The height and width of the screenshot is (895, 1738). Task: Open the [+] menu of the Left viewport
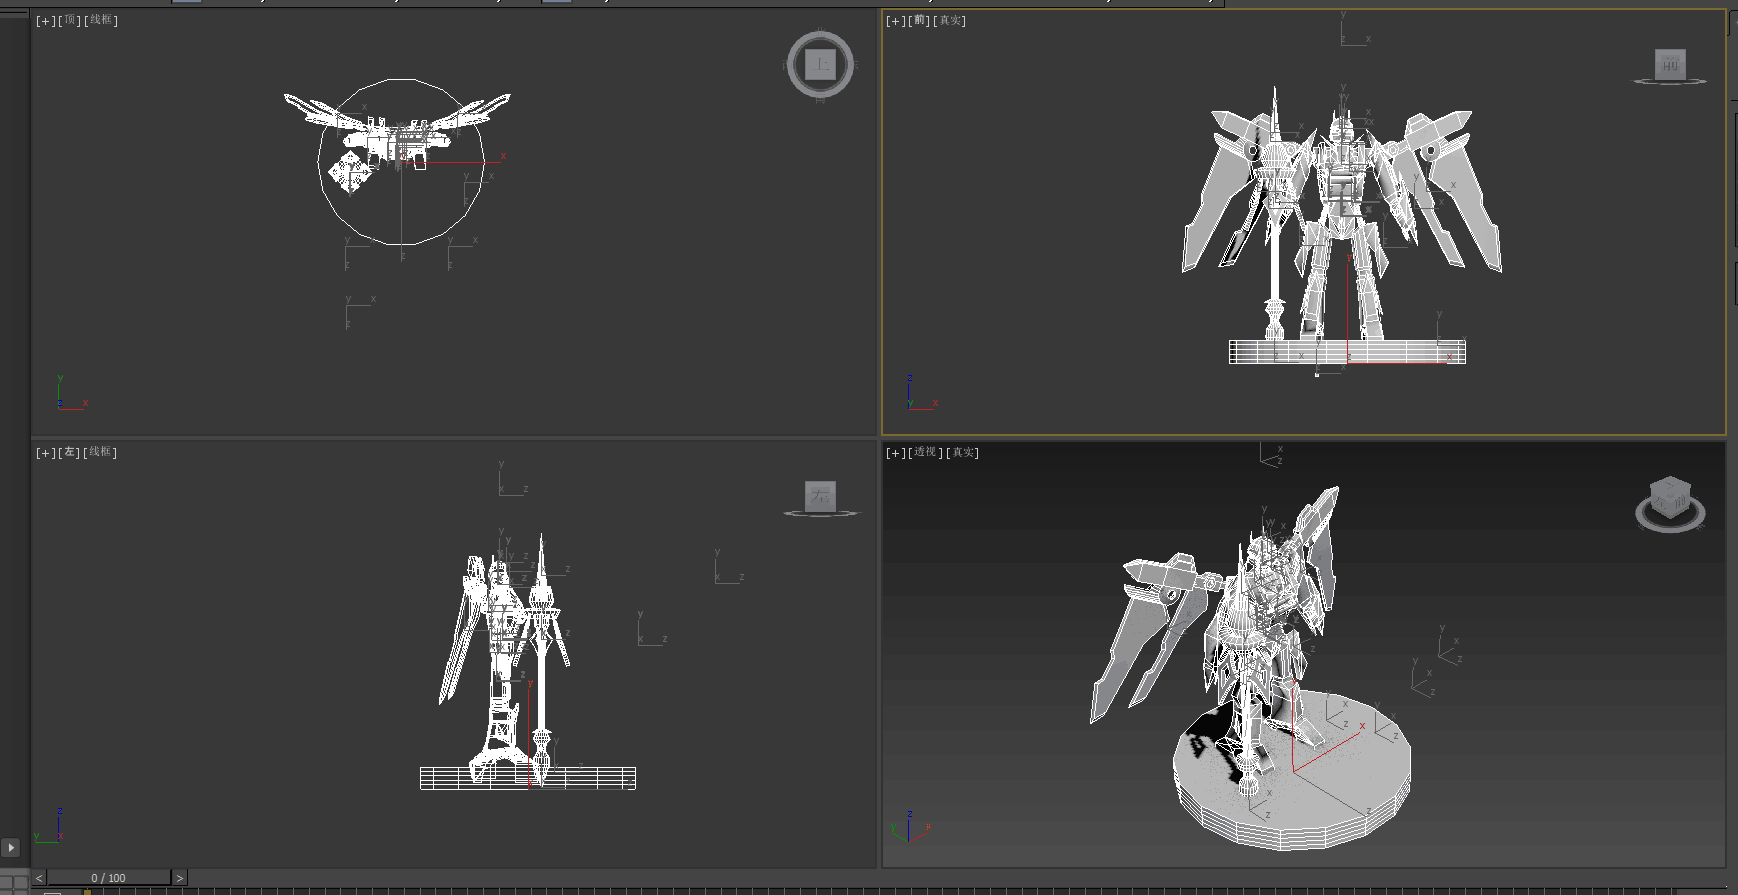[x=45, y=453]
